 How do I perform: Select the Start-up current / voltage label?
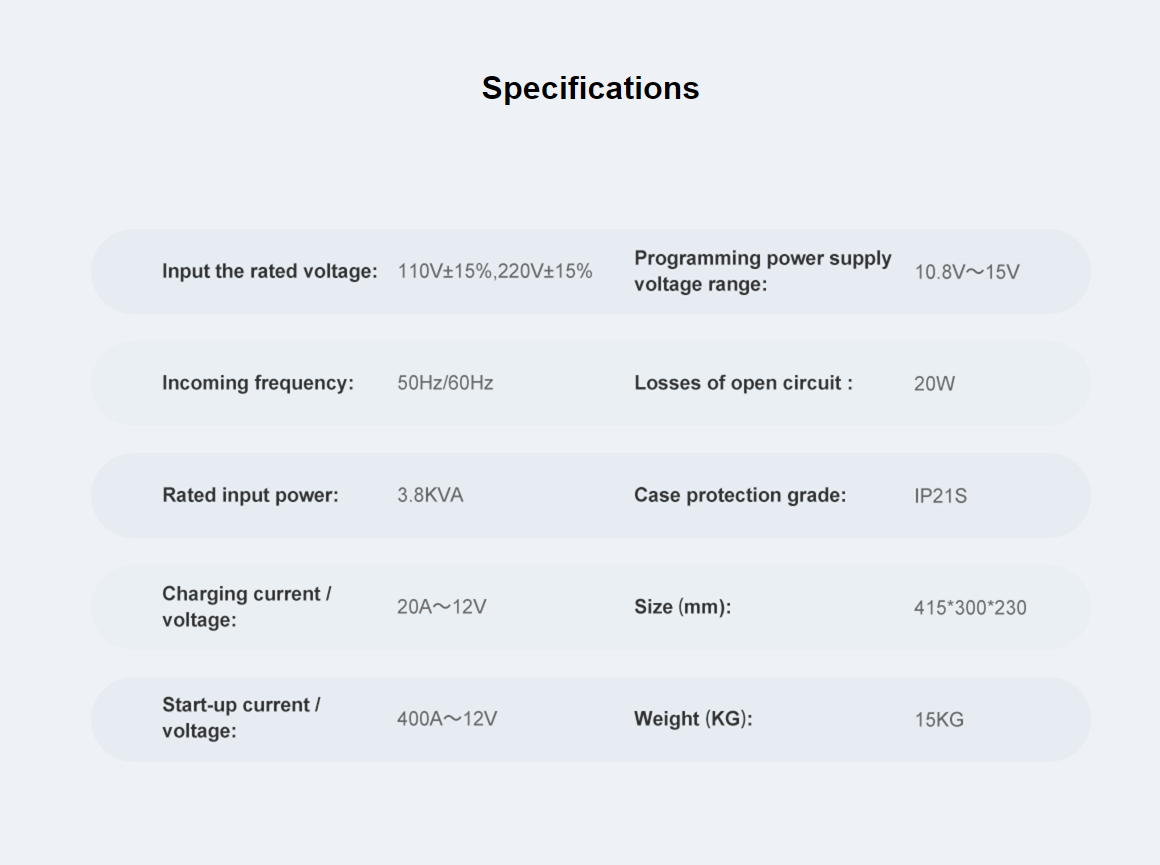[x=241, y=718]
